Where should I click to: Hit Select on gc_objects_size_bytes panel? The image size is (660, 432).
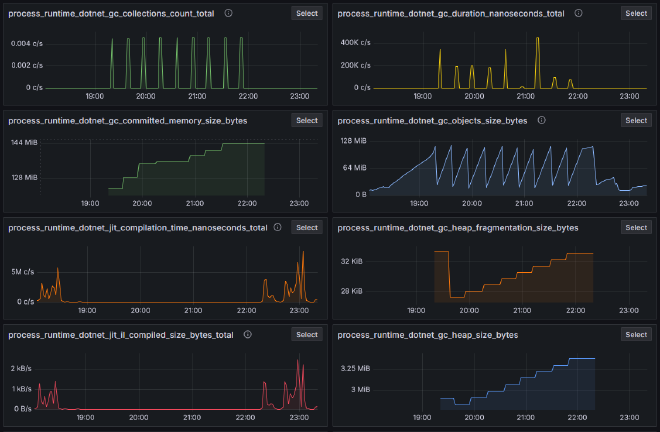636,120
